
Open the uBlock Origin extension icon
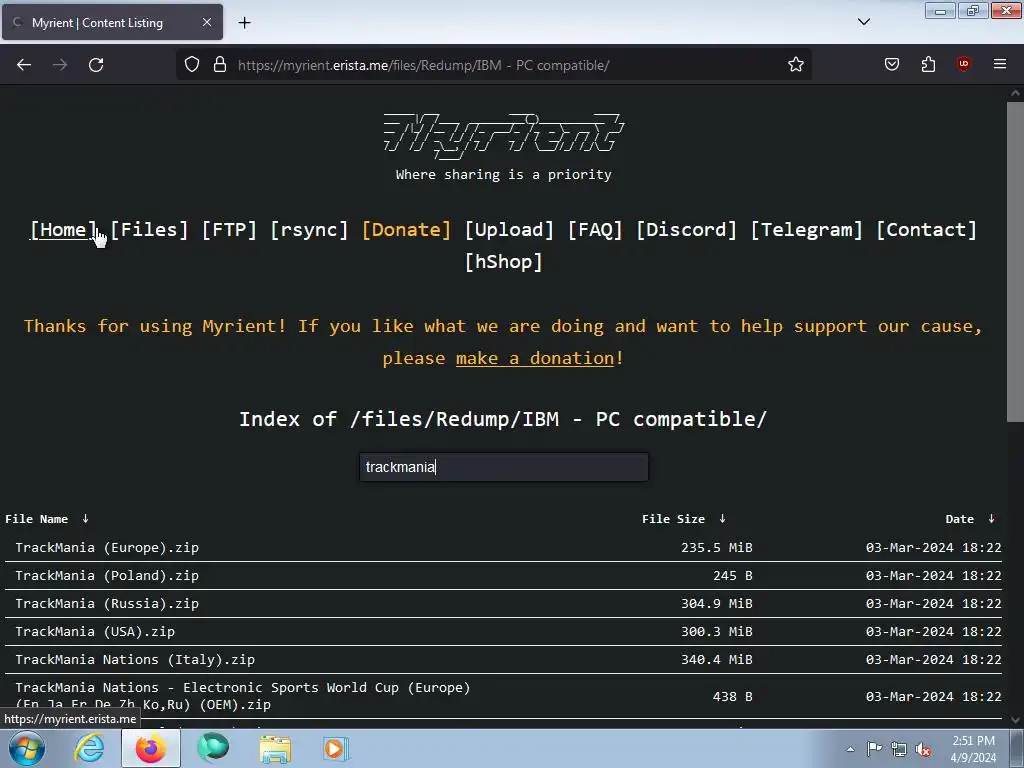pos(964,64)
